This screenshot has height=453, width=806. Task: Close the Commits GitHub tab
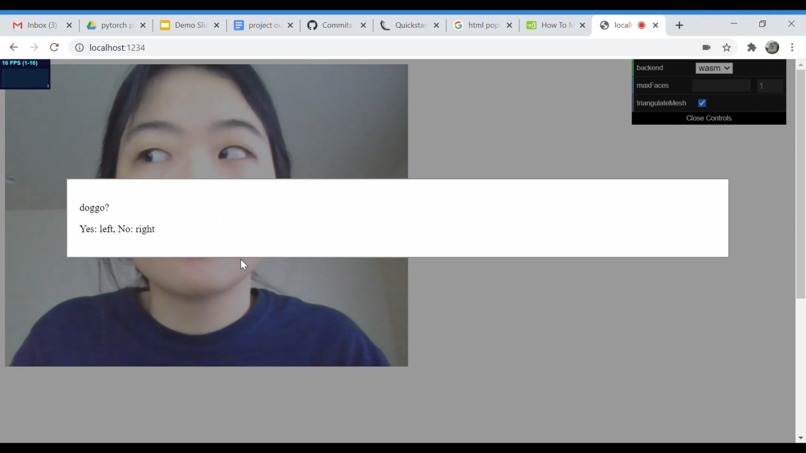pyautogui.click(x=363, y=25)
